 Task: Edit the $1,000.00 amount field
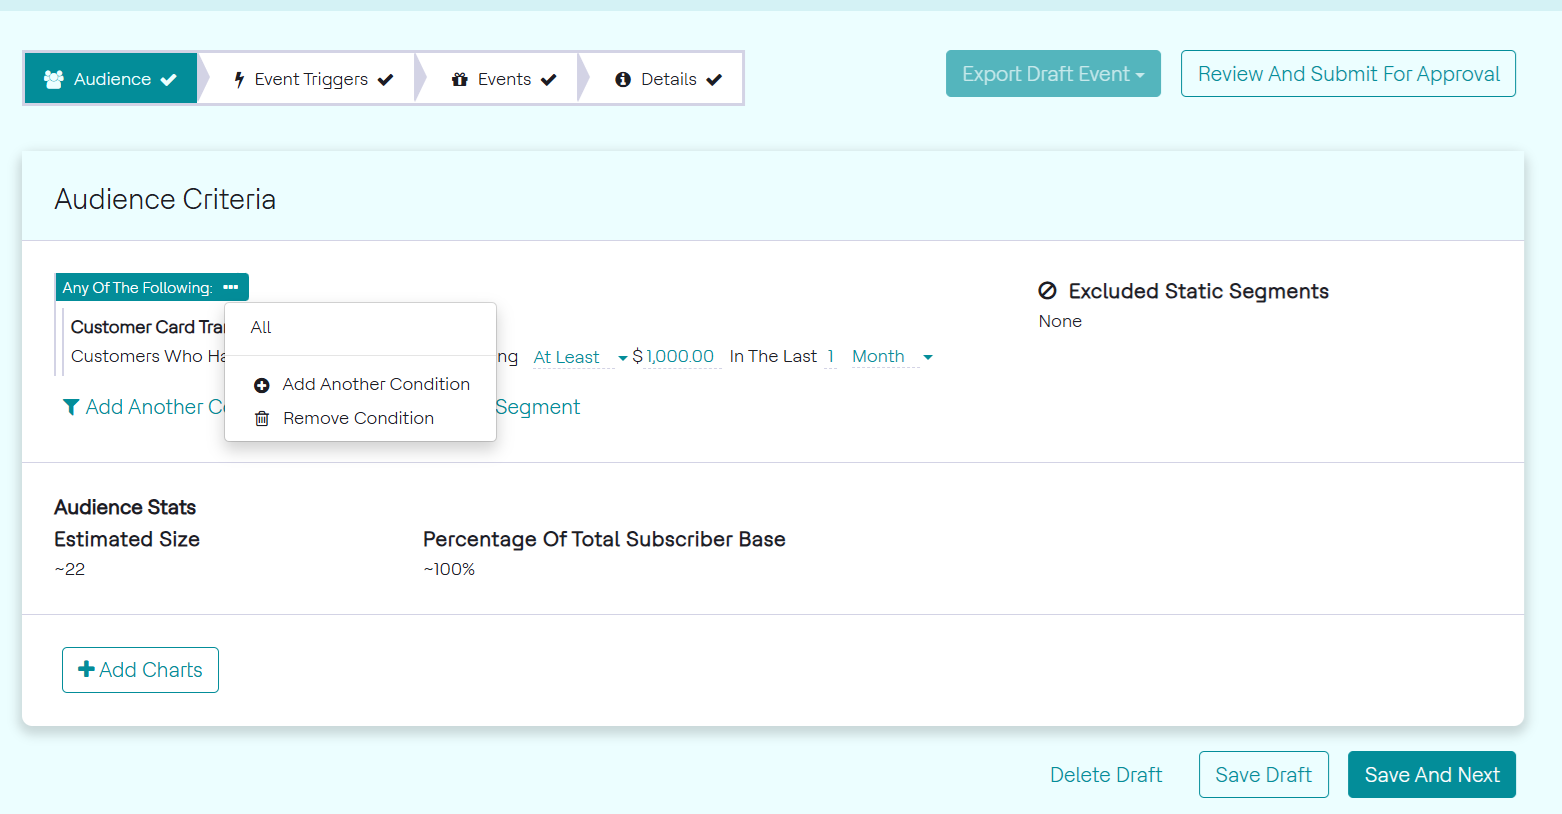pyautogui.click(x=680, y=357)
